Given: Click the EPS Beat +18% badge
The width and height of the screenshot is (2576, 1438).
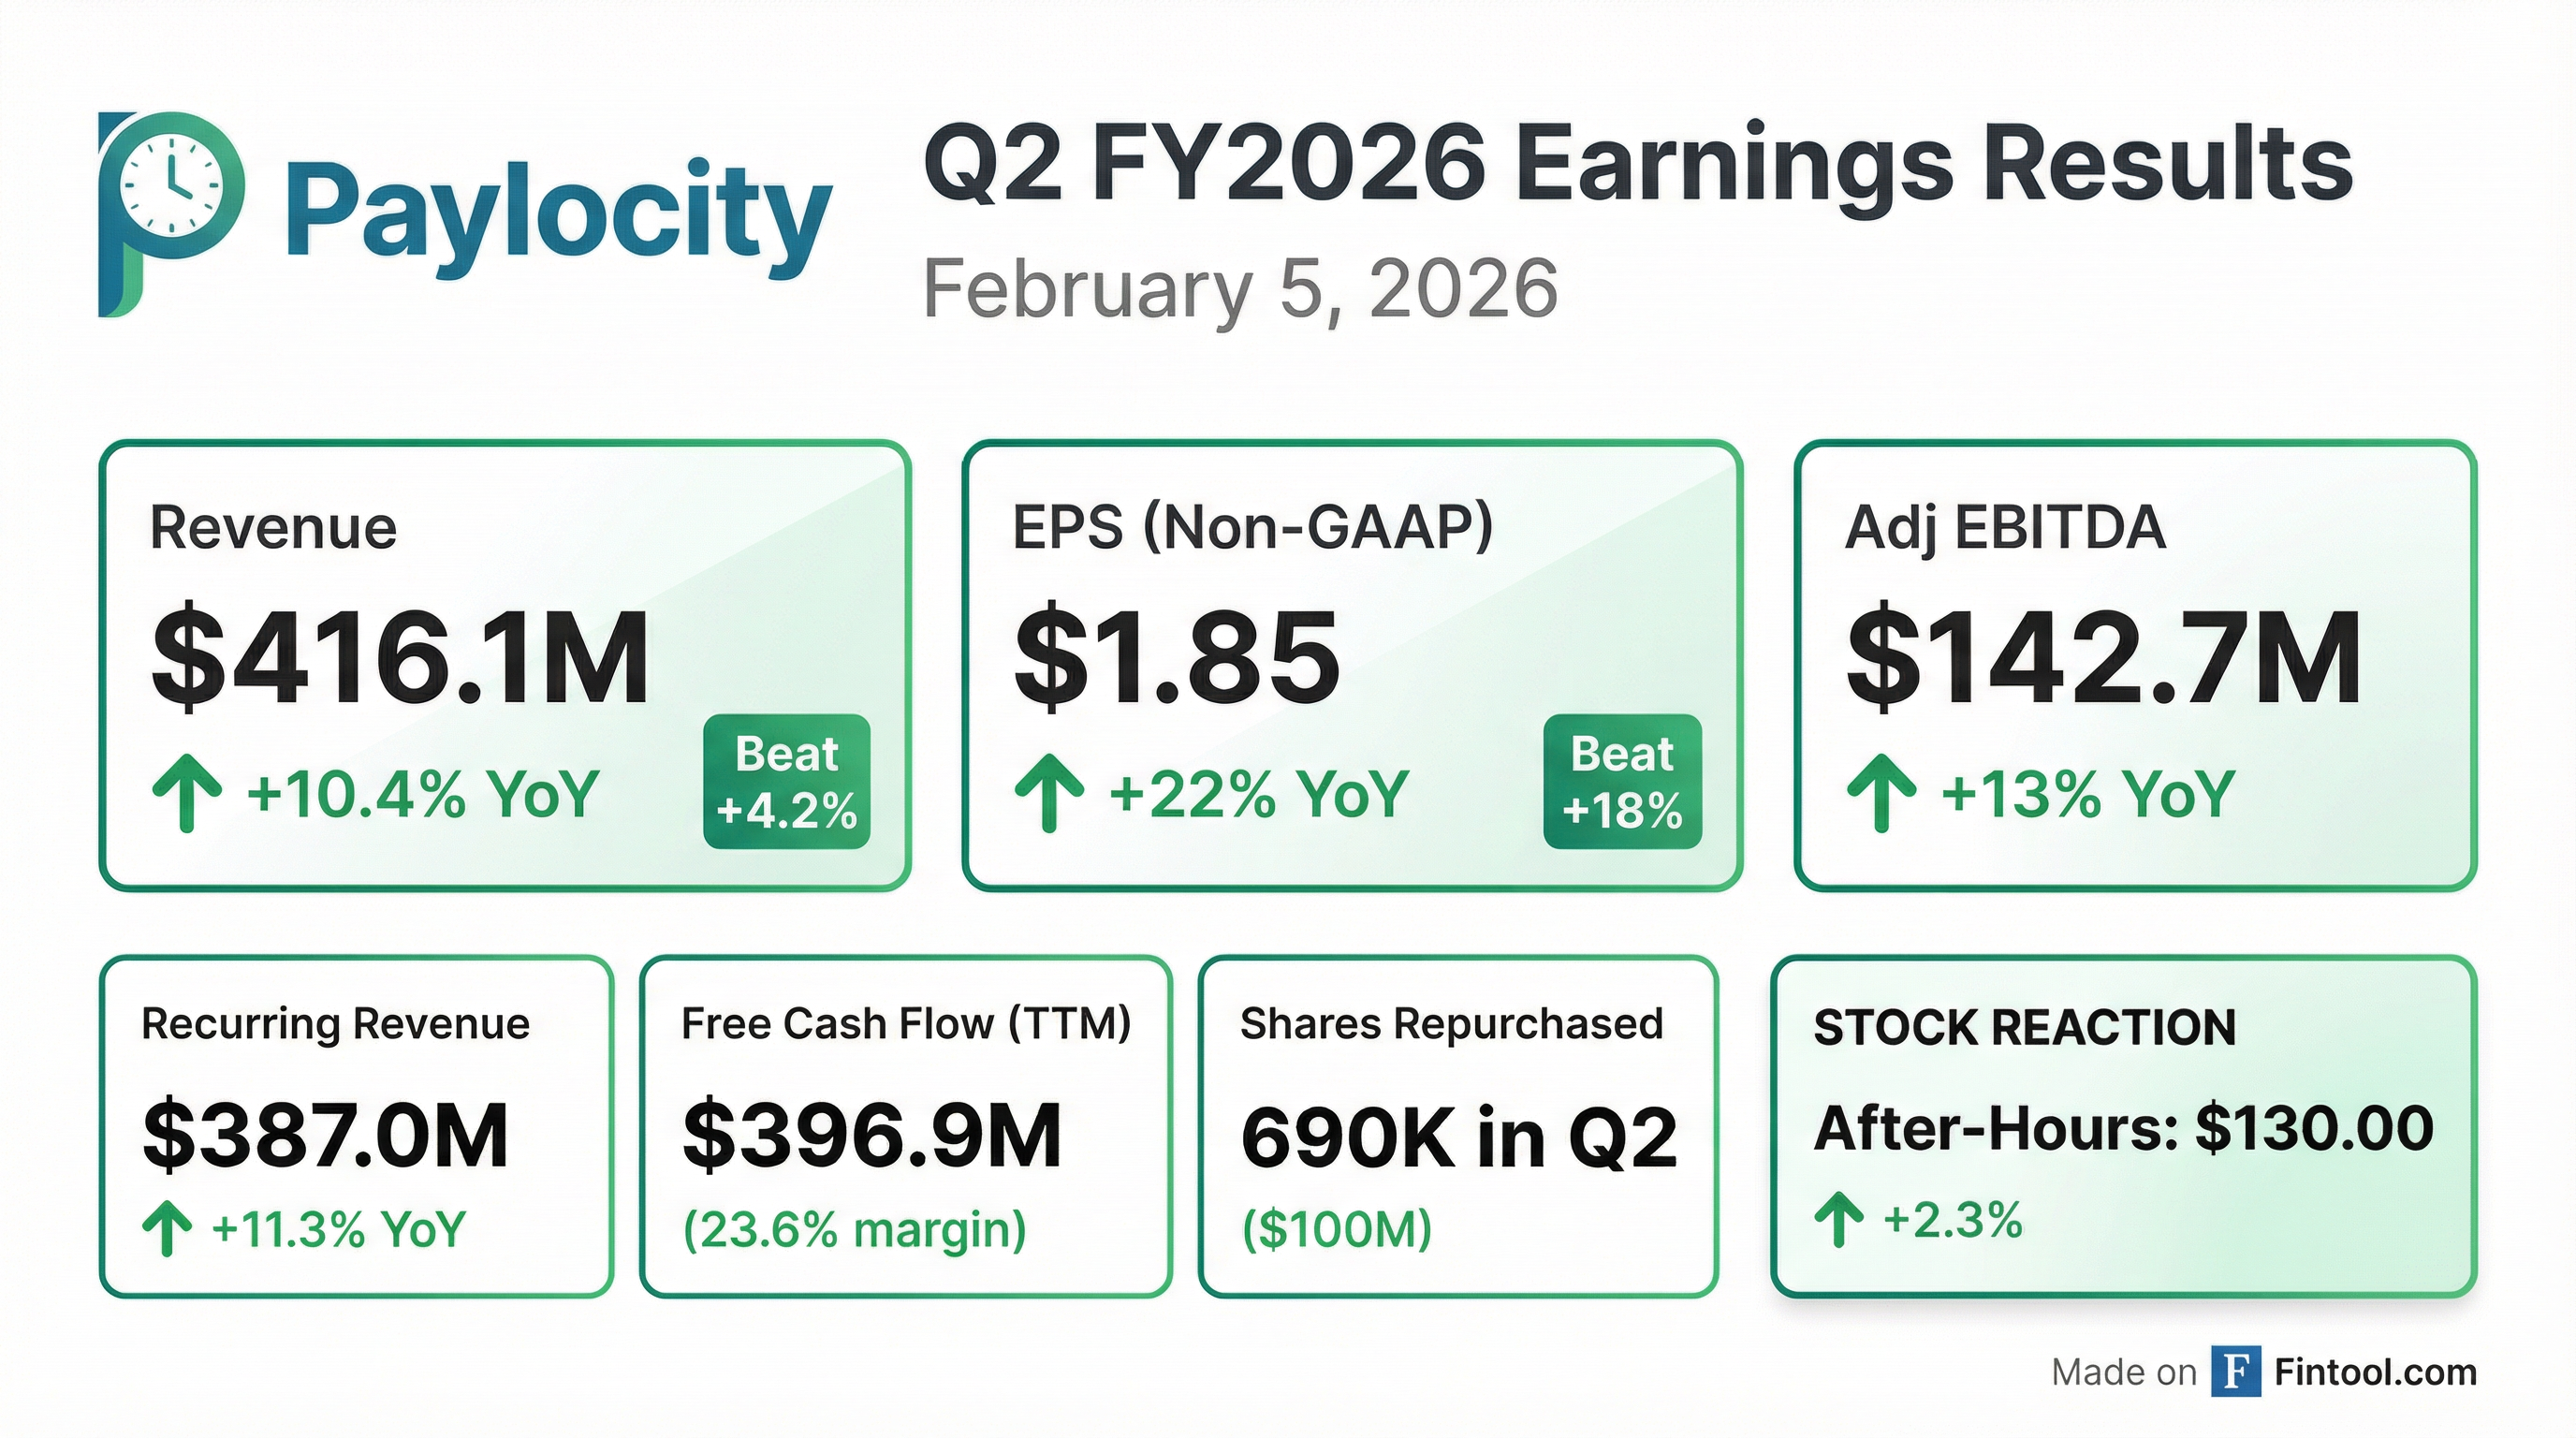Looking at the screenshot, I should [1622, 782].
